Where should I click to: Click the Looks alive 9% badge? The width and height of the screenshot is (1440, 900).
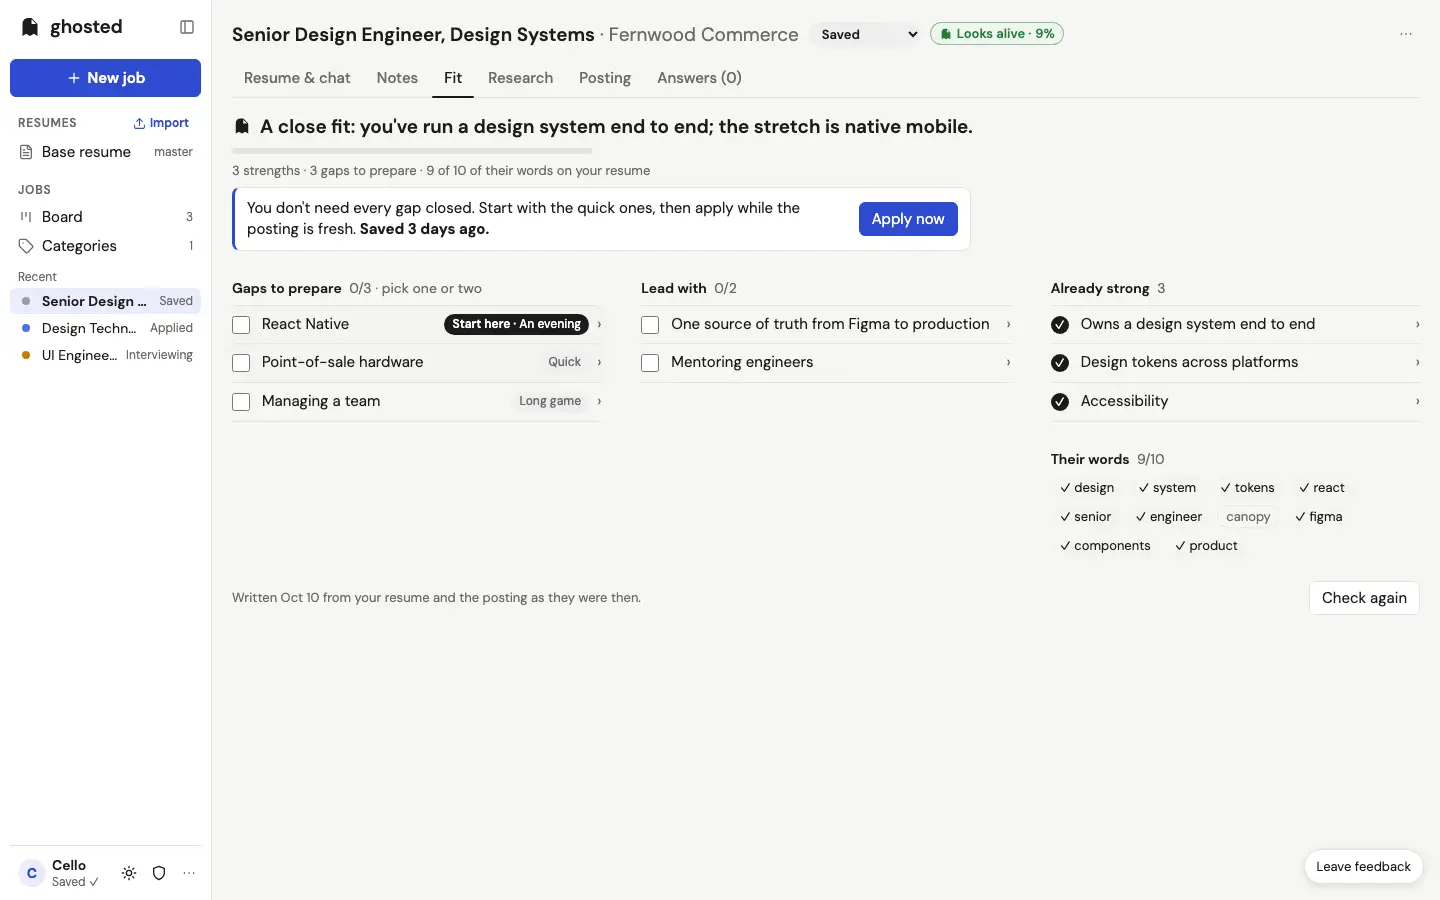coord(997,34)
